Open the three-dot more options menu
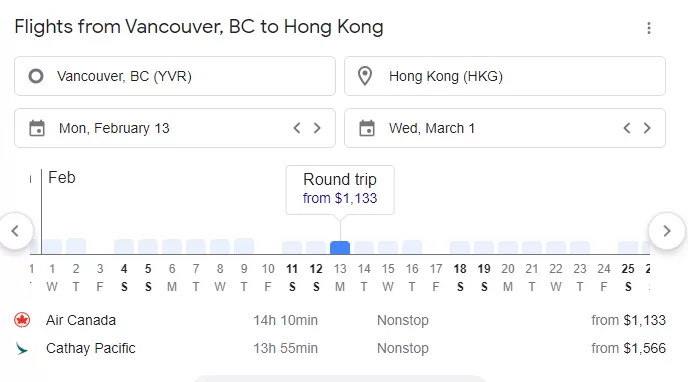 coord(649,28)
